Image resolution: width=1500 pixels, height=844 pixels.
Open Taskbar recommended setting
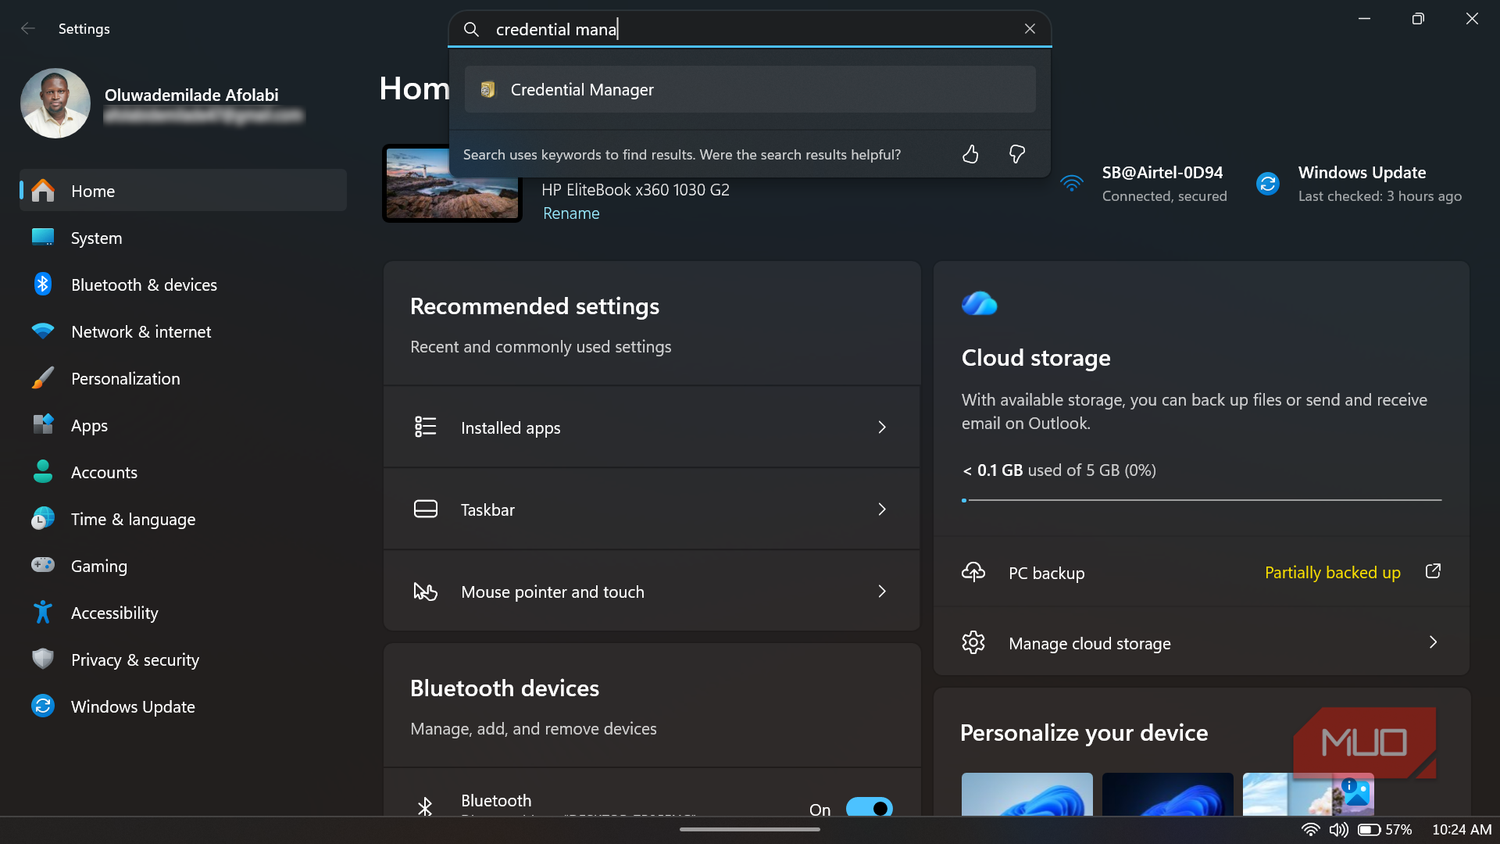click(x=652, y=509)
